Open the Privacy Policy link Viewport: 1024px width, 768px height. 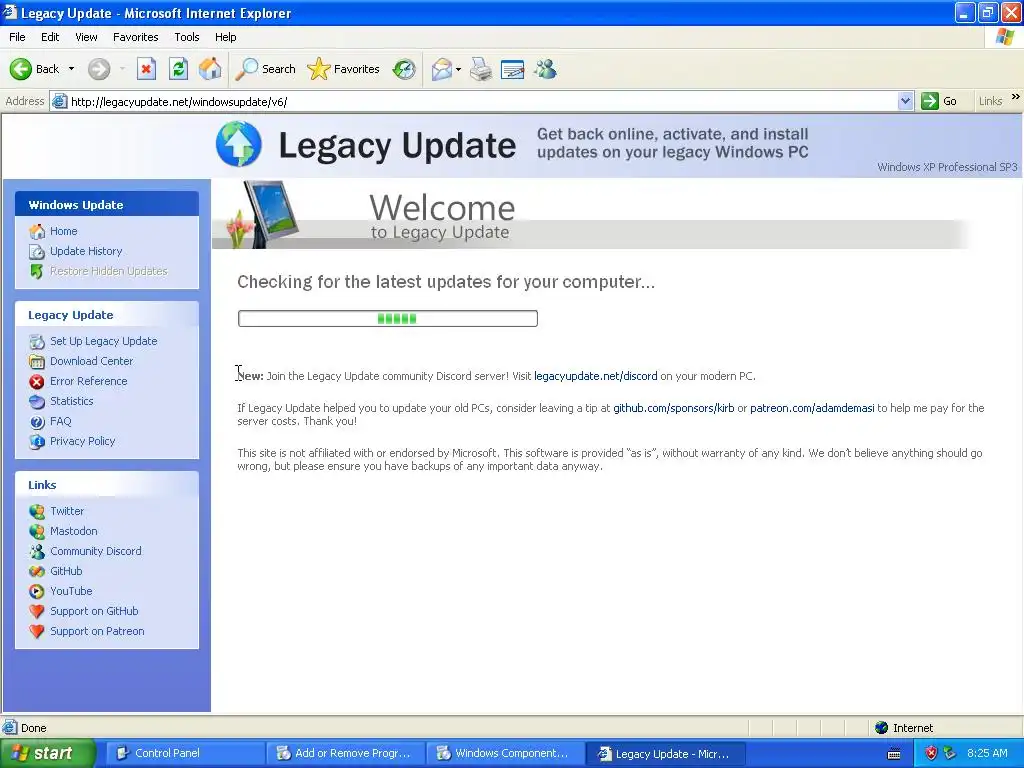pyautogui.click(x=83, y=441)
